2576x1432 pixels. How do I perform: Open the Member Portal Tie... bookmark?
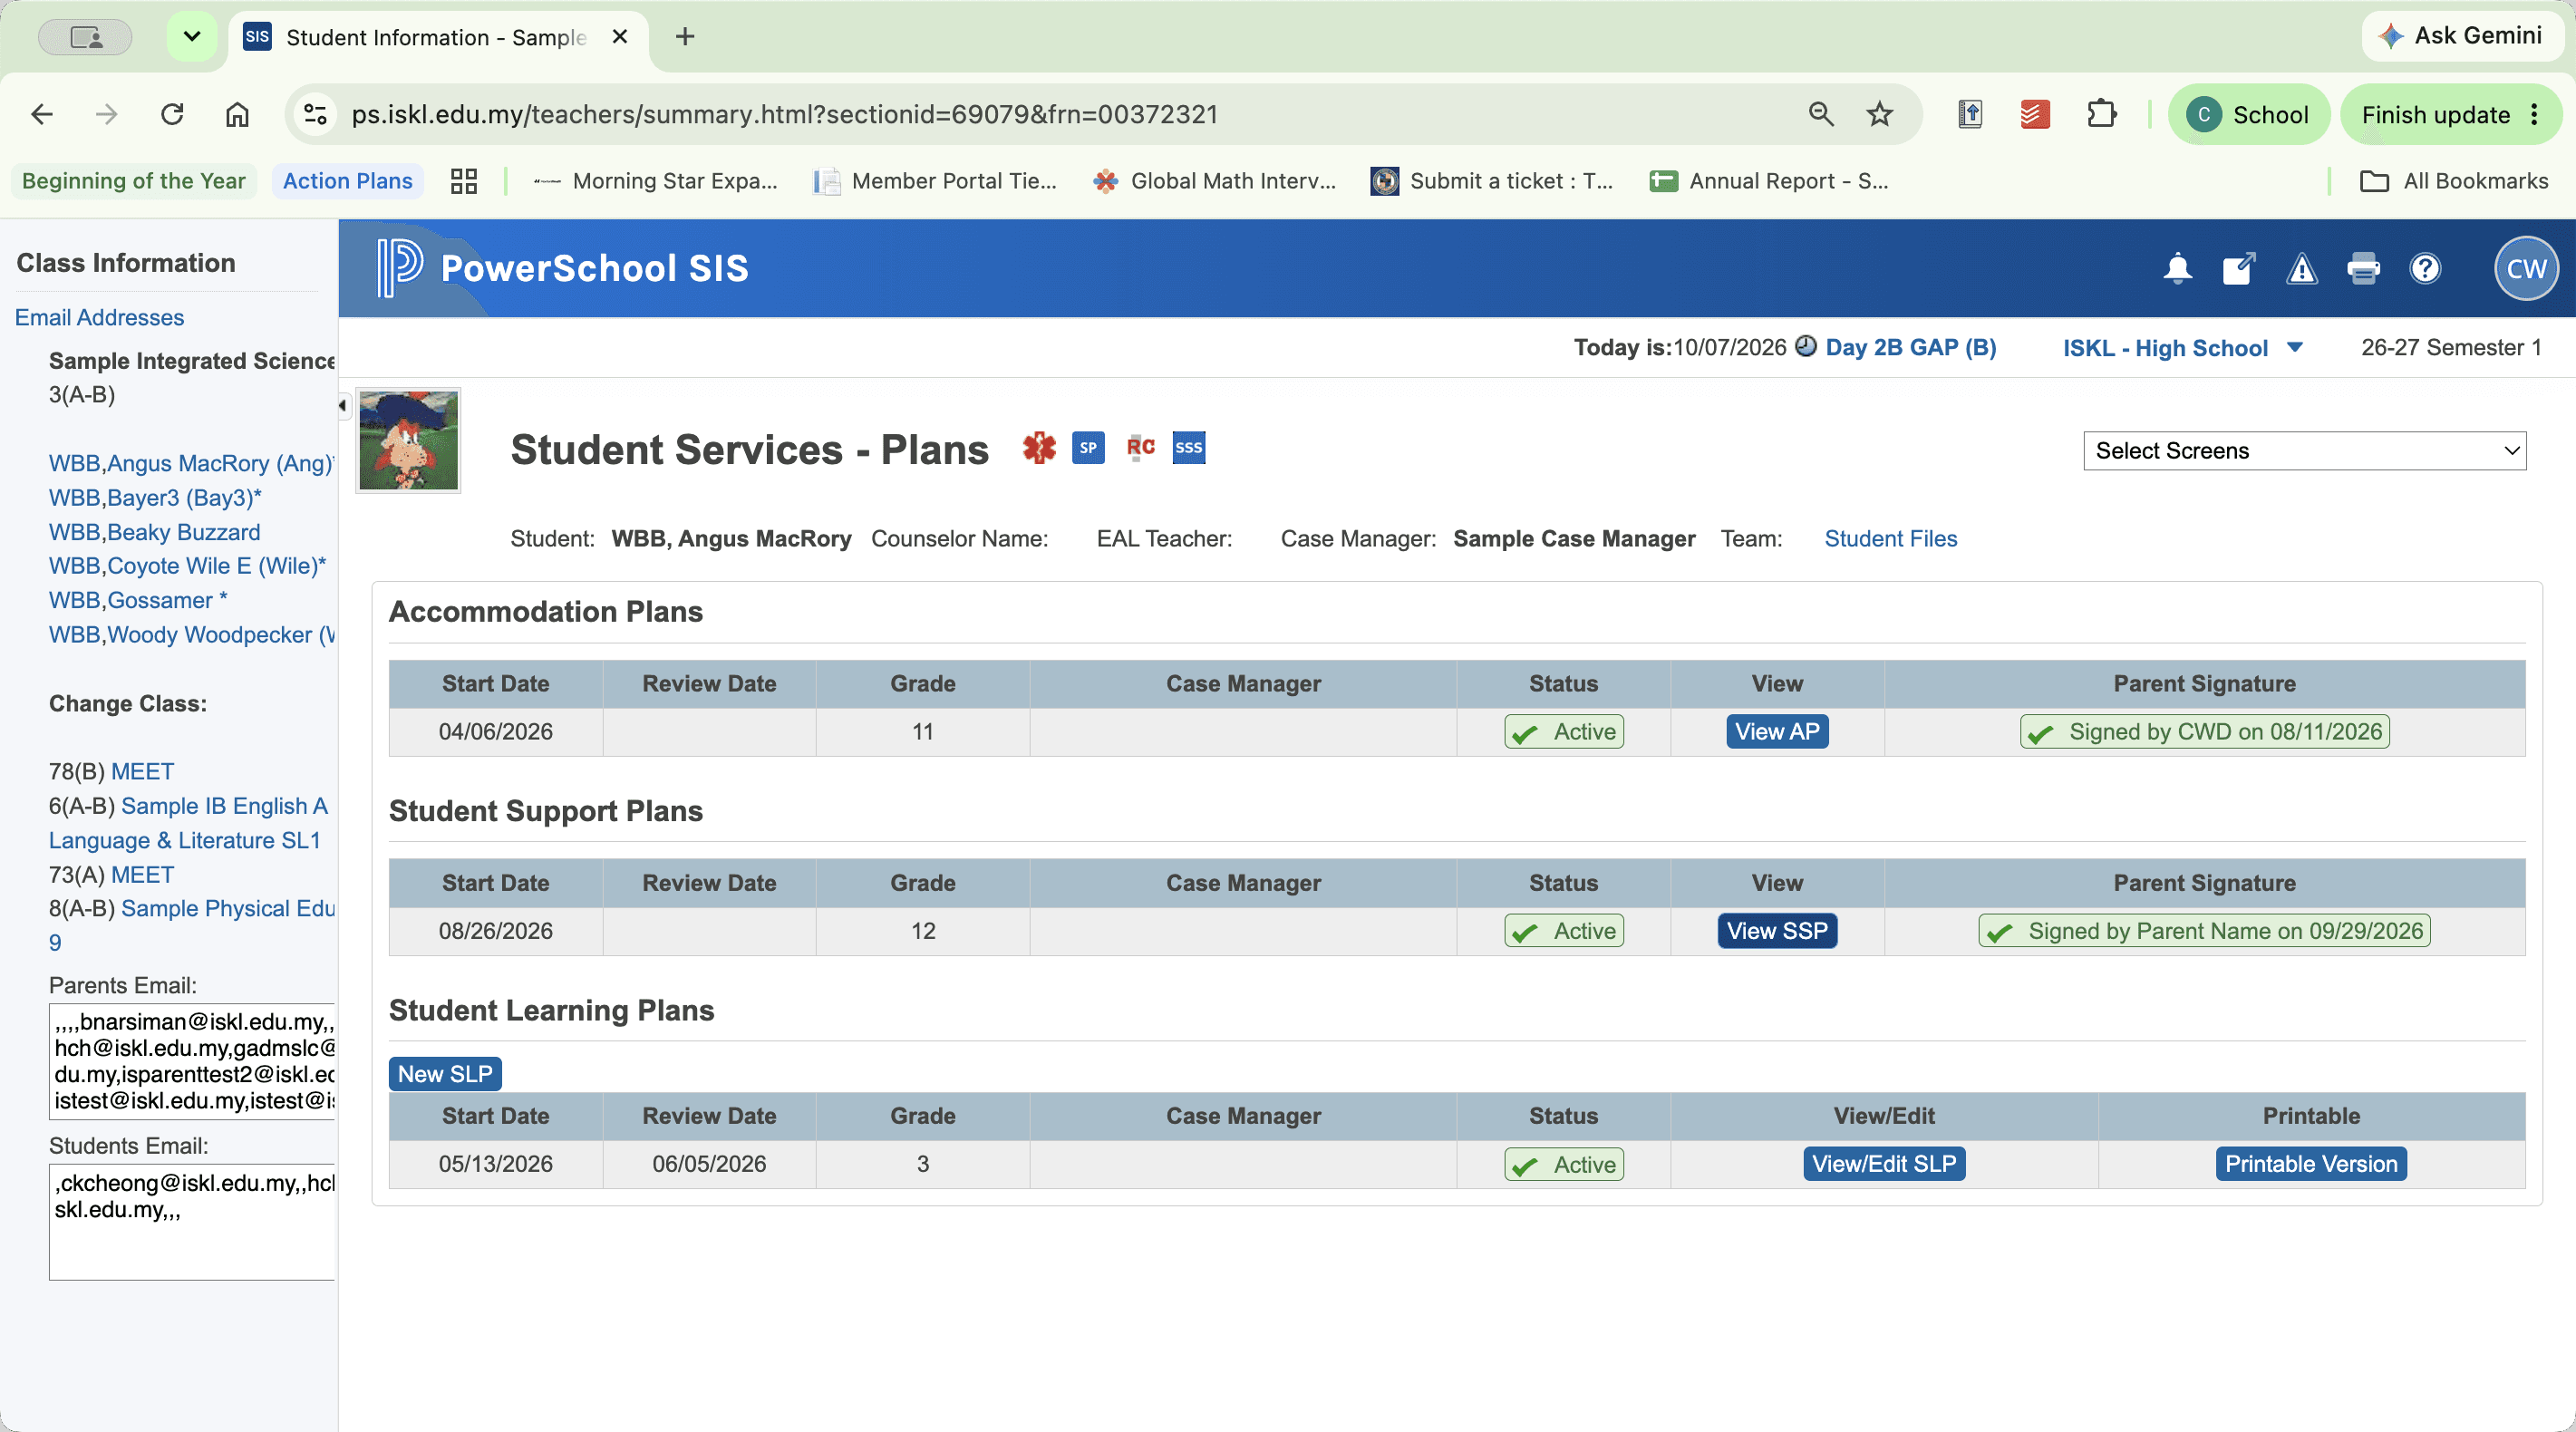(x=935, y=181)
